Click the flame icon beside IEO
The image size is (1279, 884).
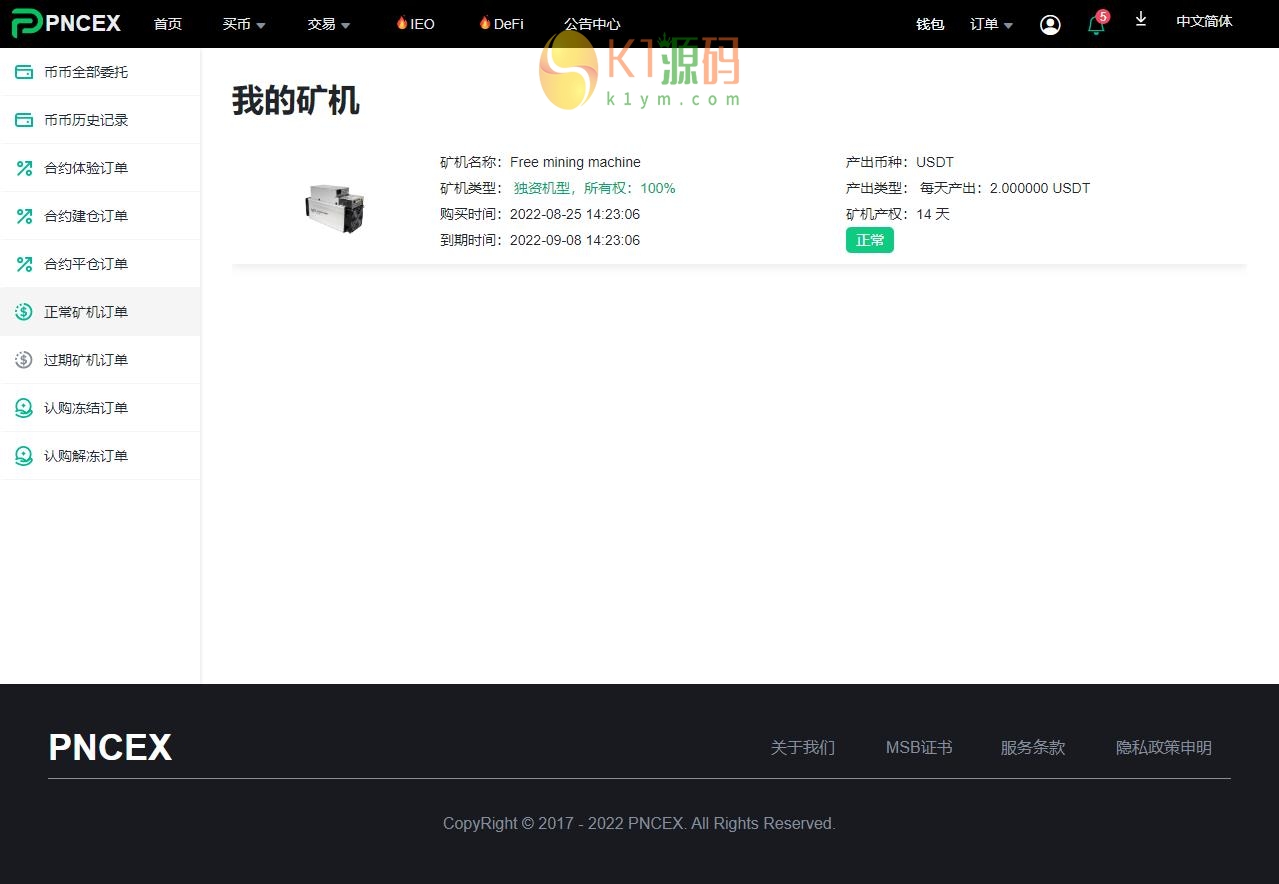(402, 23)
